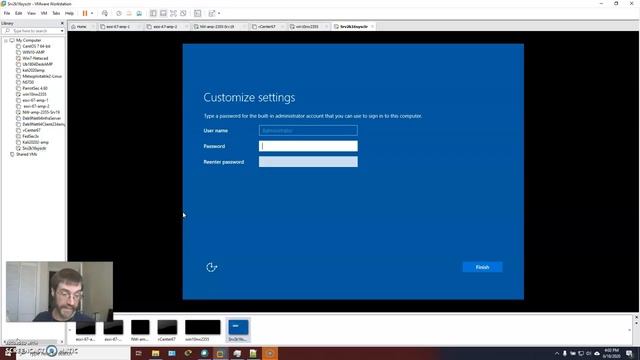
Task: Select the vCenter67 thumbnail in bottom bar
Action: (167, 330)
